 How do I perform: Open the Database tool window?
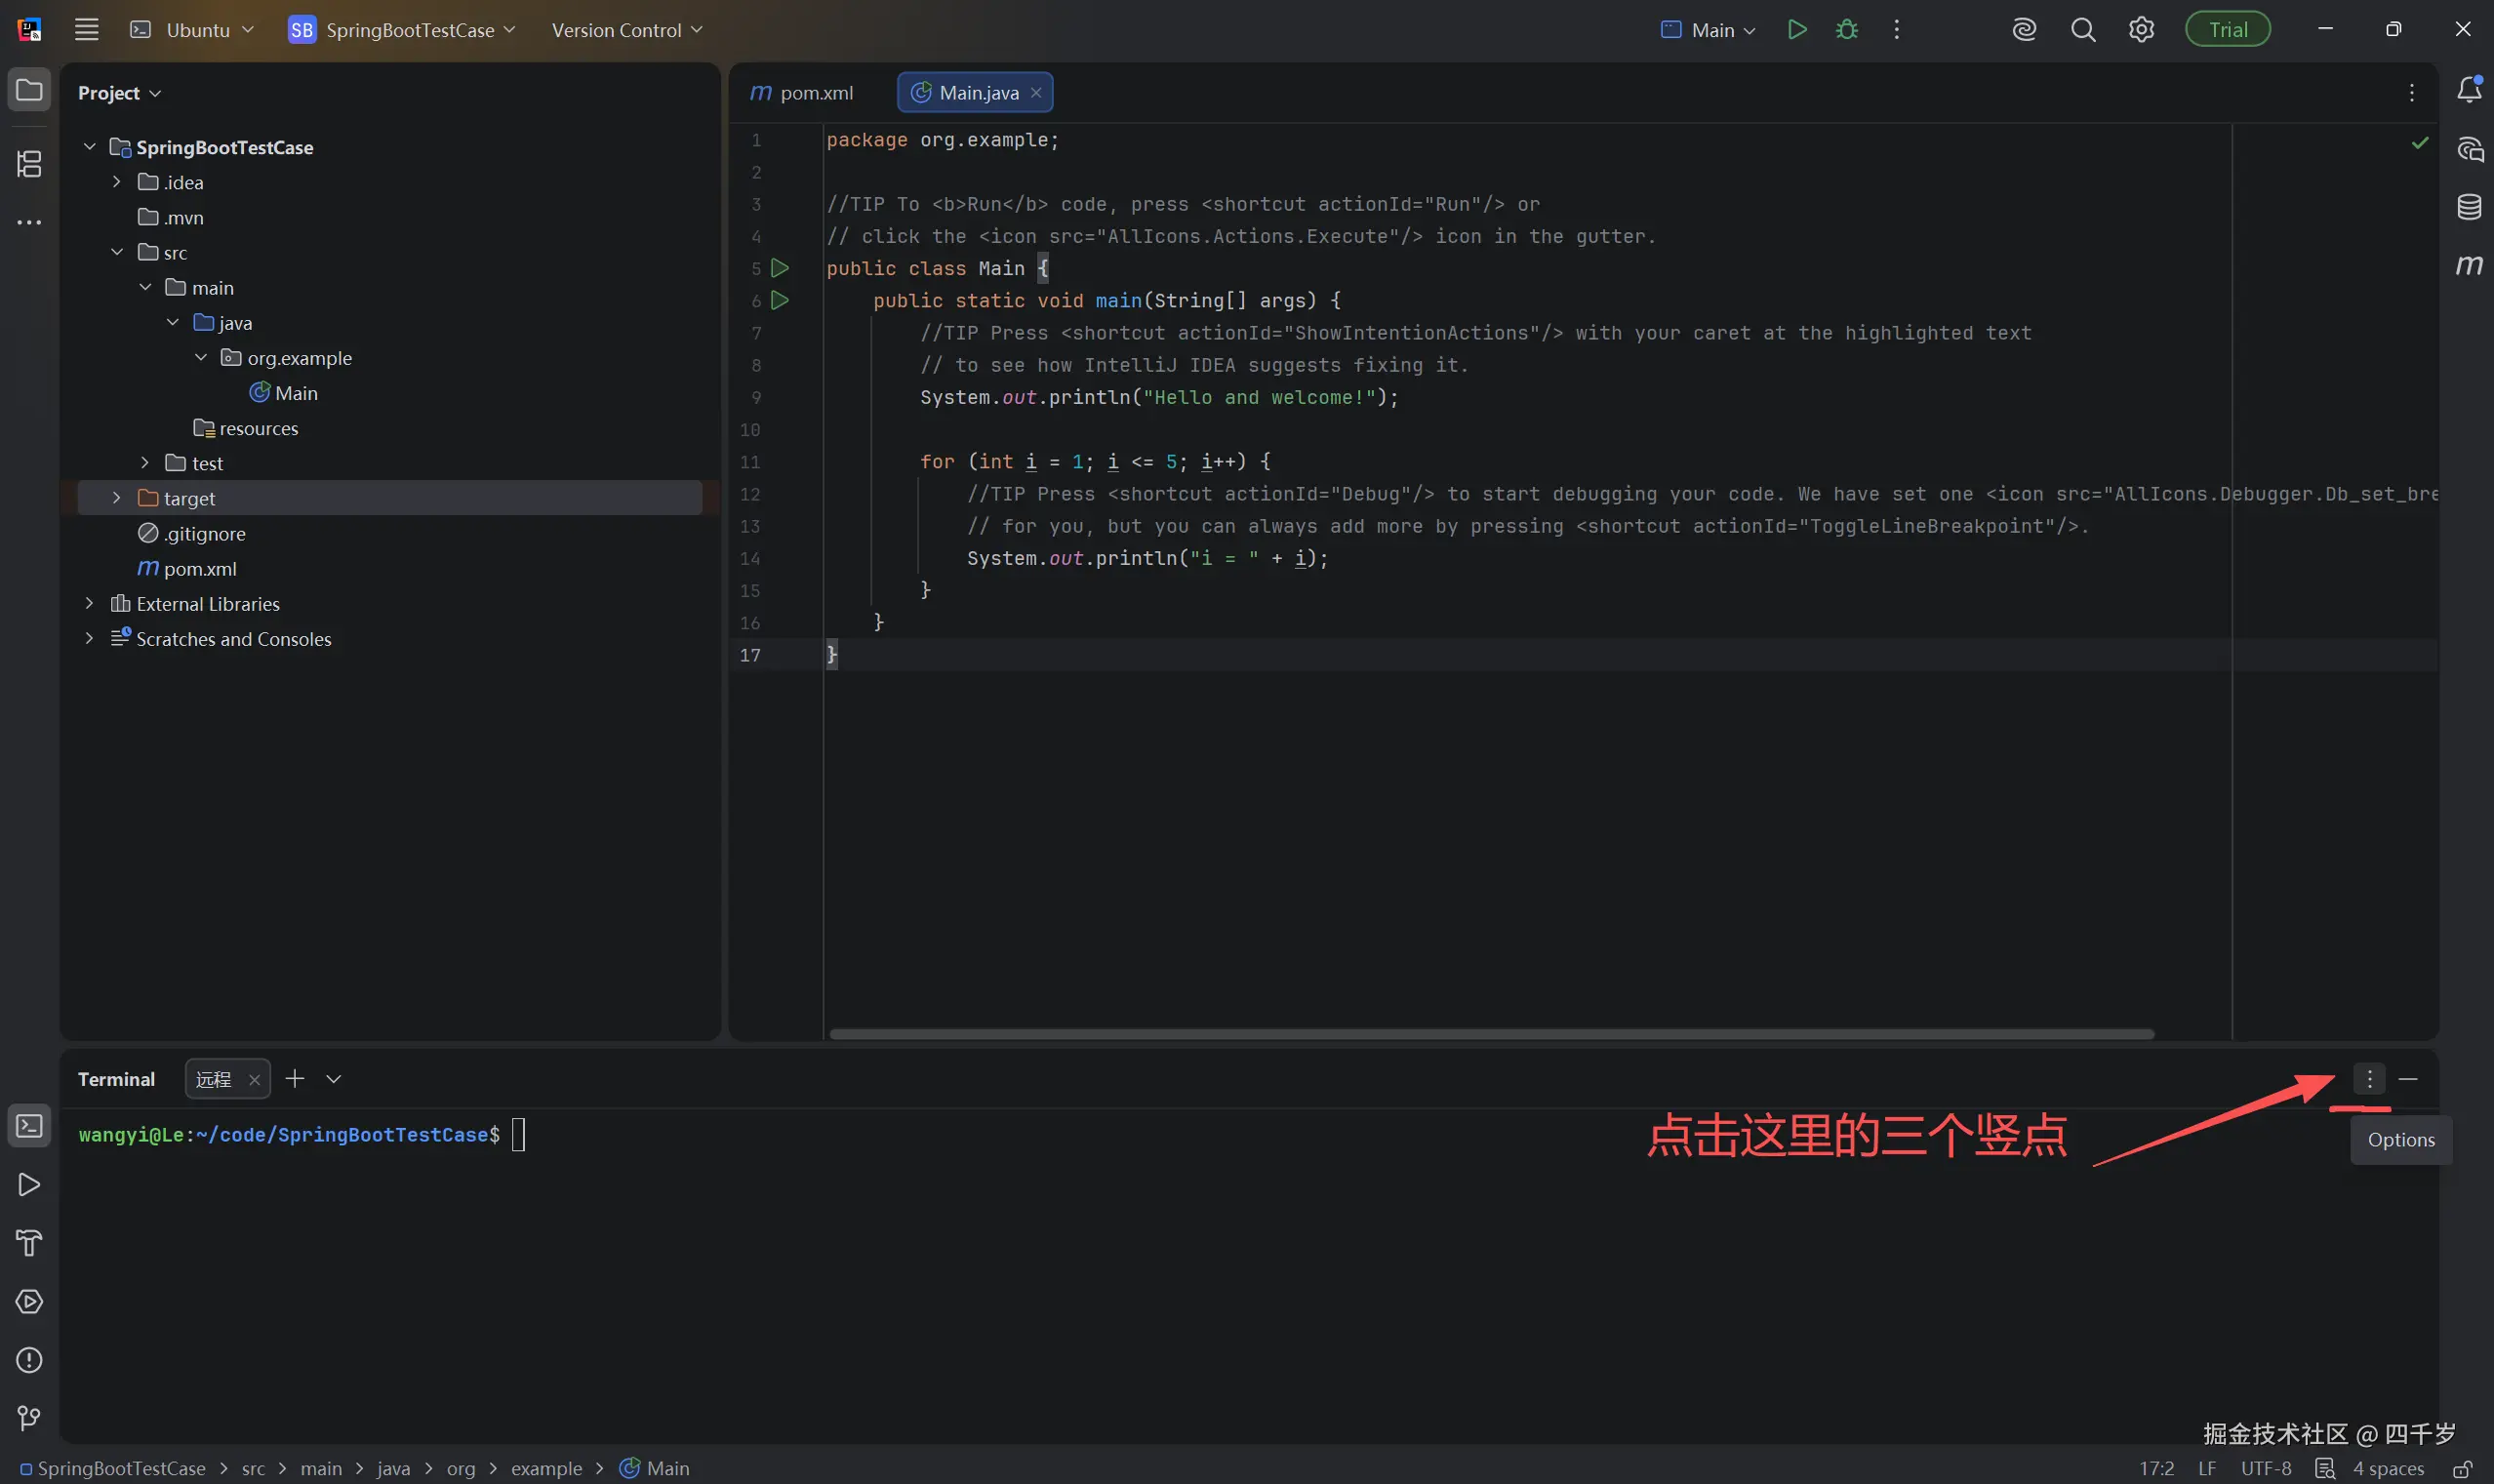tap(2469, 207)
